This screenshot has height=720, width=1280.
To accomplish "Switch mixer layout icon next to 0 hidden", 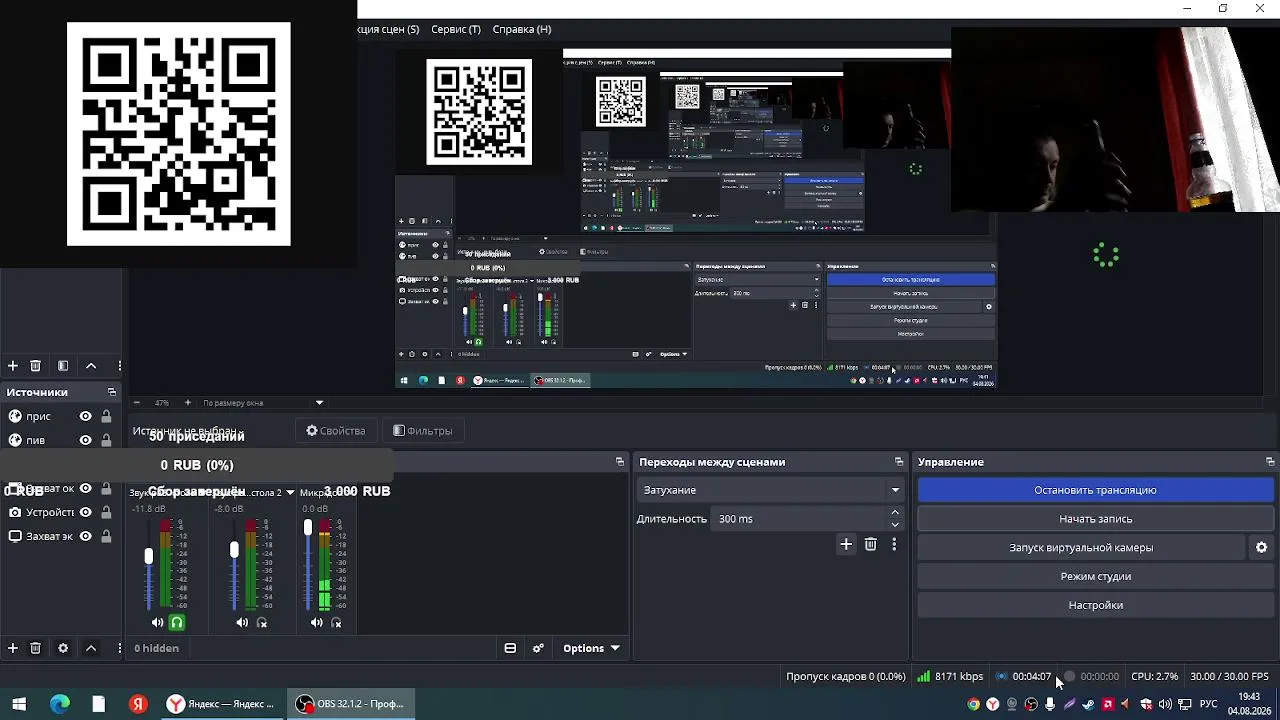I will (510, 648).
